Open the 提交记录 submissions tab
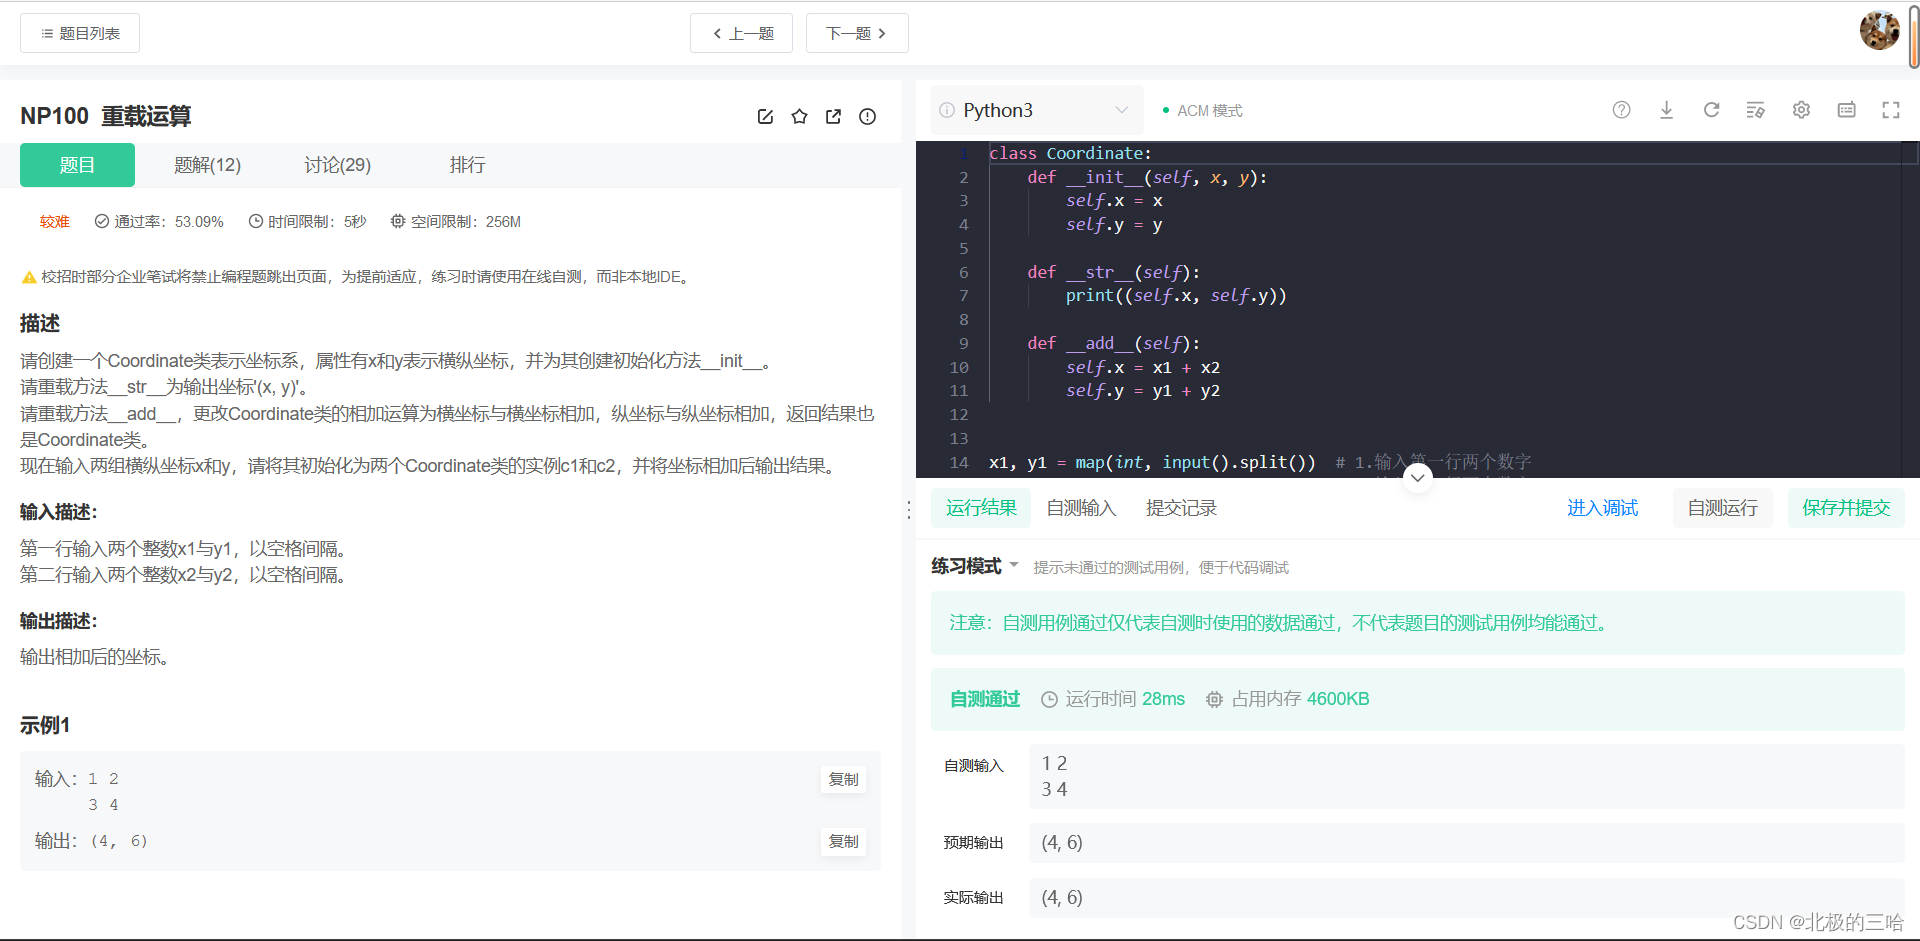This screenshot has height=941, width=1920. (x=1181, y=508)
